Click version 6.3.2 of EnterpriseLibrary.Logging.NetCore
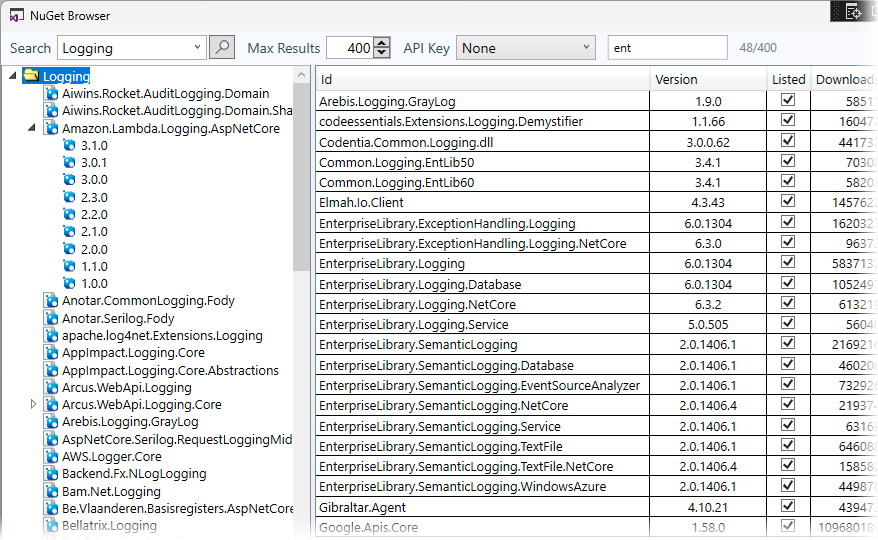The width and height of the screenshot is (878, 540). pos(708,304)
